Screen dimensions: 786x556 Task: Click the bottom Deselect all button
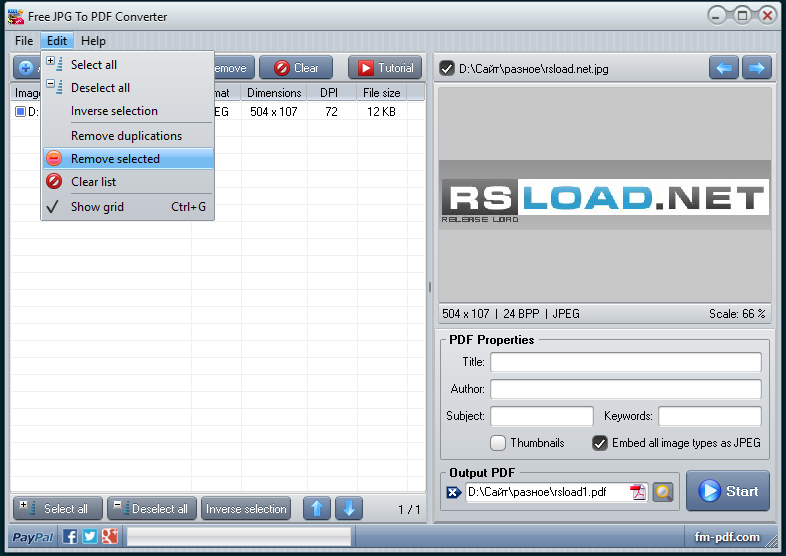point(152,508)
